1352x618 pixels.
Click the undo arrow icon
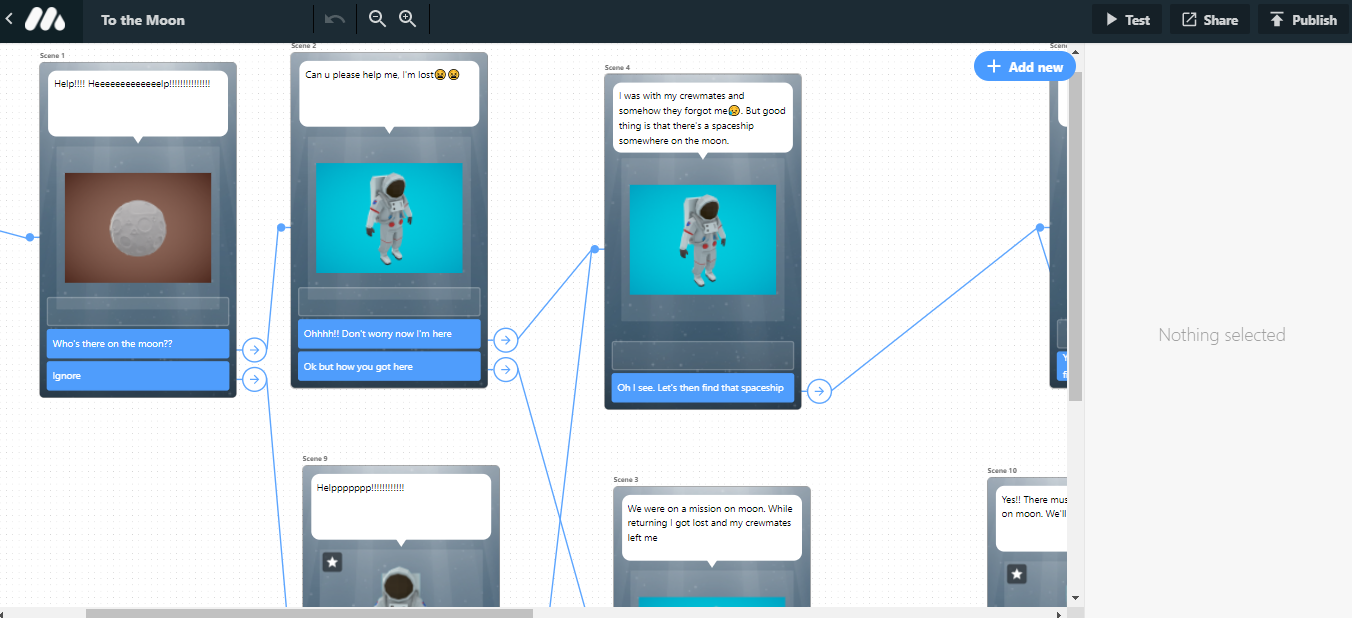pos(336,19)
